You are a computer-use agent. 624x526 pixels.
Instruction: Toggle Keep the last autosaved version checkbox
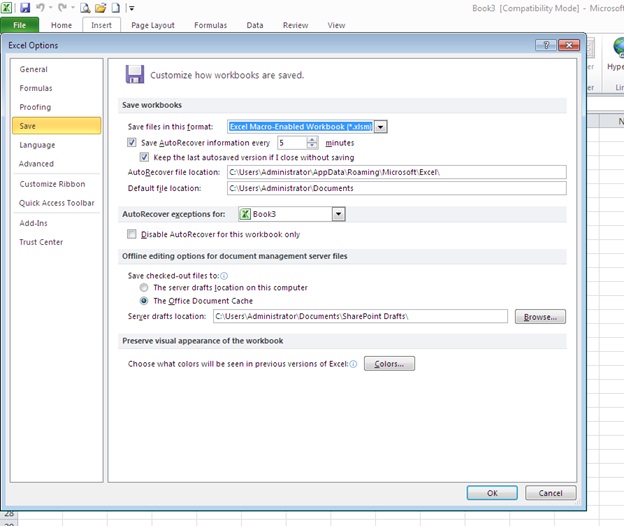click(x=144, y=157)
